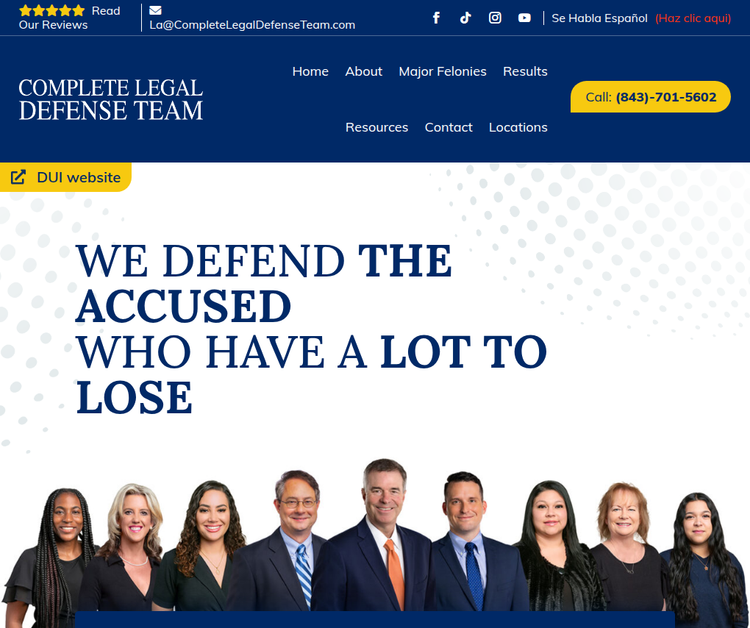View the Locations menu item
Screen dimensions: 750x628
click(518, 127)
